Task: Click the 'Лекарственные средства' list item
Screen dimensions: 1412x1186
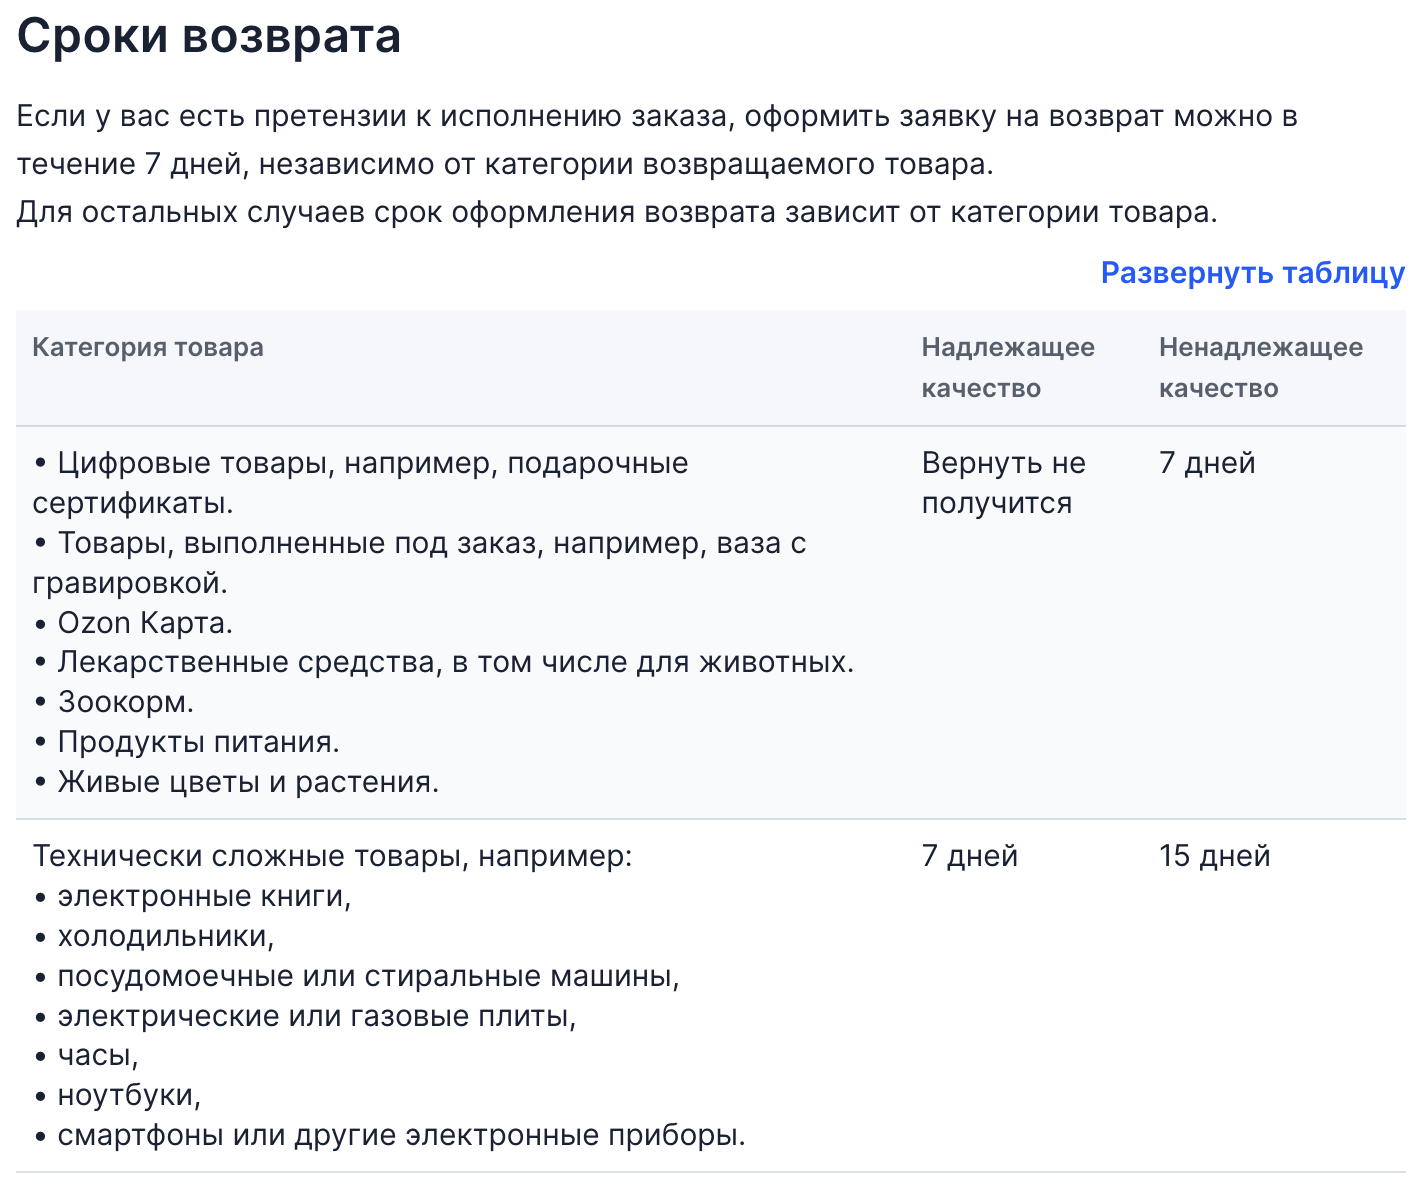Action: pos(444,662)
